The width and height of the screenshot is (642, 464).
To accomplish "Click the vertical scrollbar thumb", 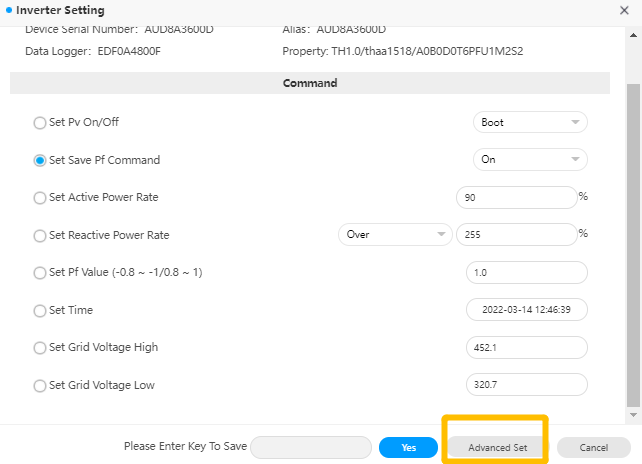I will coord(633,246).
